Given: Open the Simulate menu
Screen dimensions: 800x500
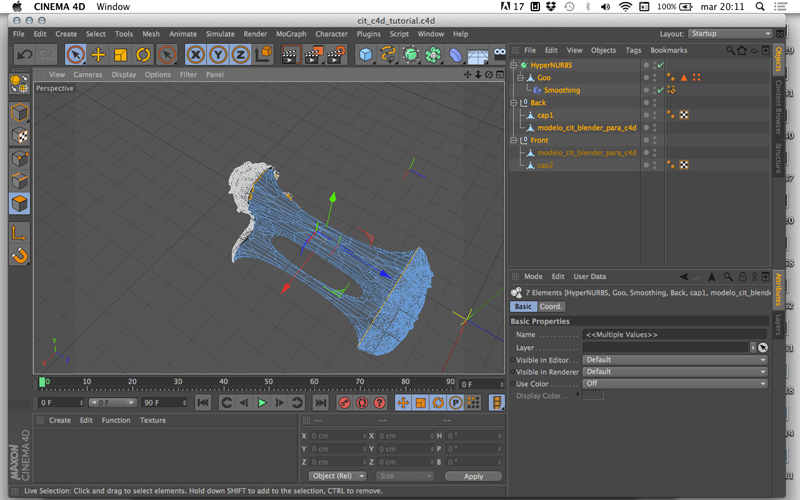Looking at the screenshot, I should [x=220, y=34].
